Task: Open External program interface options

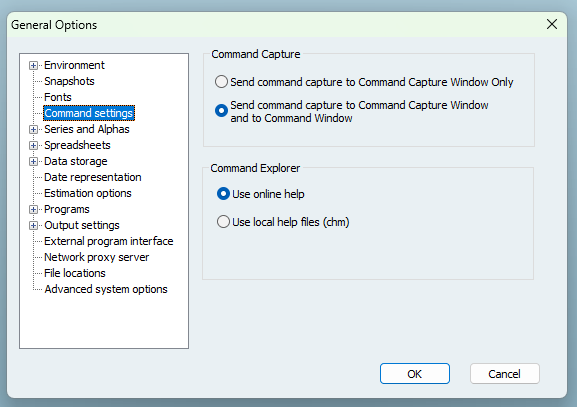Action: [109, 241]
